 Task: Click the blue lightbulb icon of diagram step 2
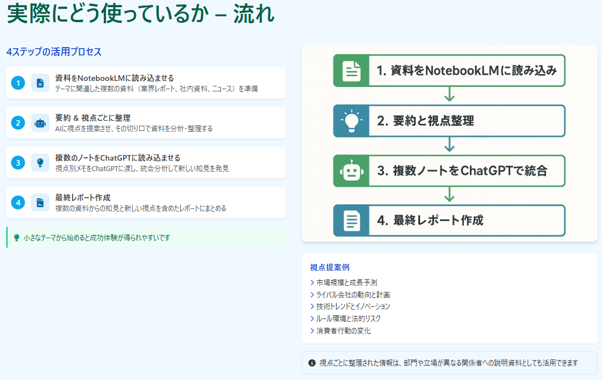pyautogui.click(x=351, y=121)
